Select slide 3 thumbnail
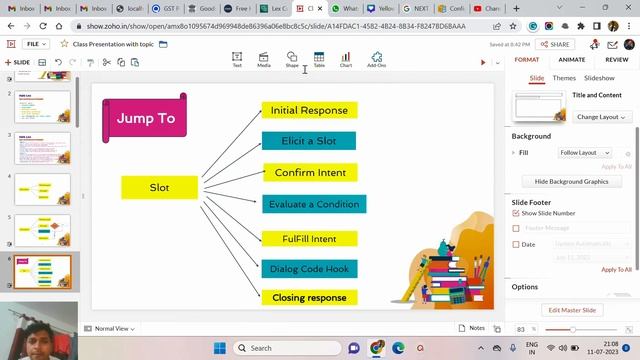Screen dimensions: 640x360 pyautogui.click(x=42, y=149)
